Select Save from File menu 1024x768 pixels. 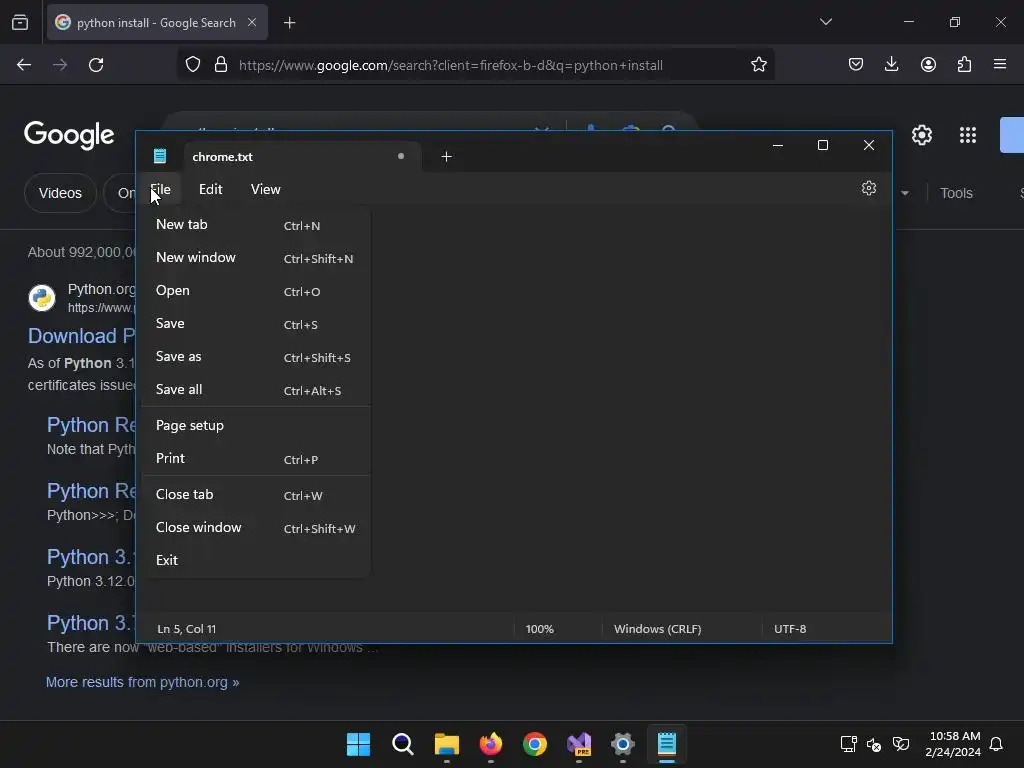[x=255, y=324]
